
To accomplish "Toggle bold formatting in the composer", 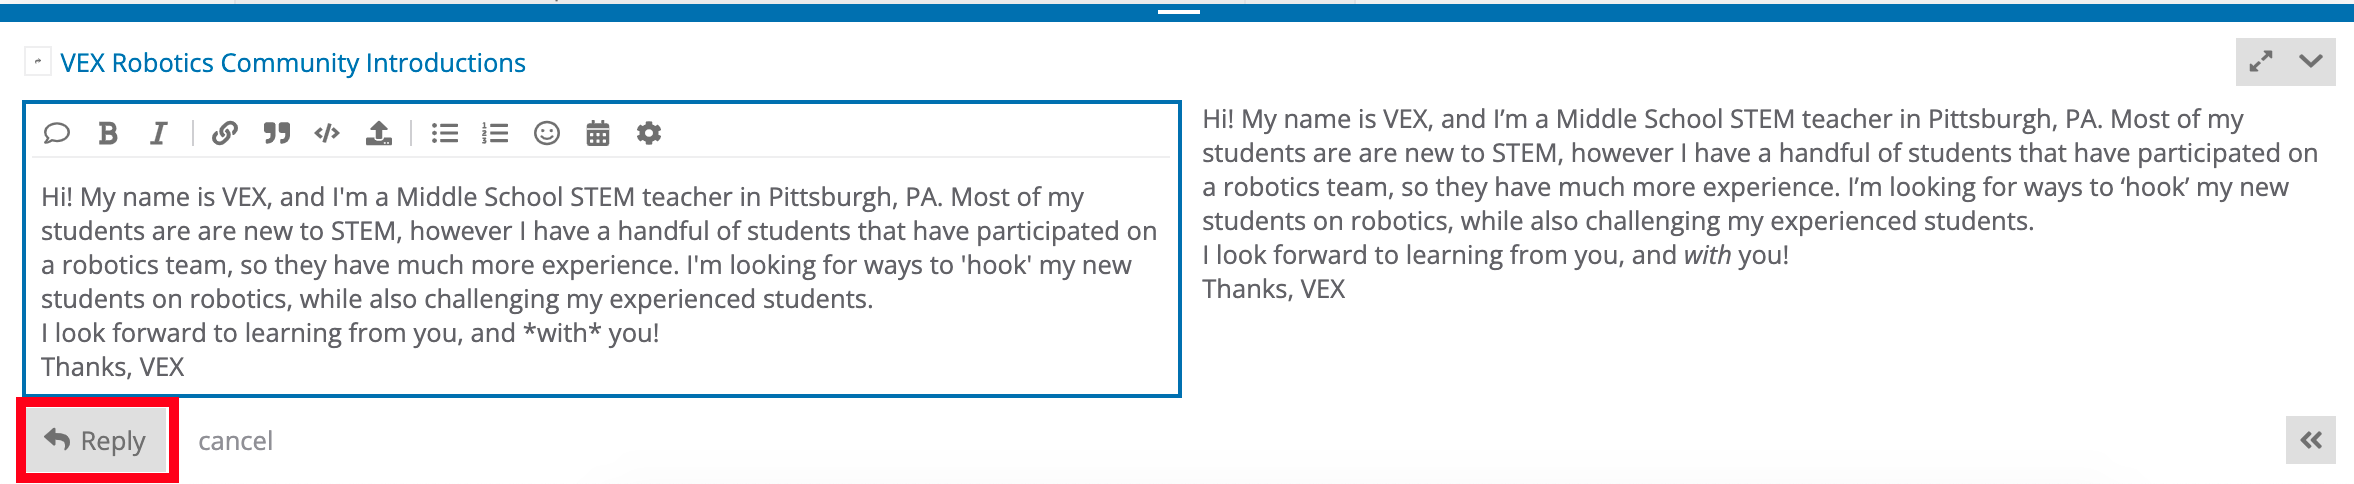I will tap(108, 133).
